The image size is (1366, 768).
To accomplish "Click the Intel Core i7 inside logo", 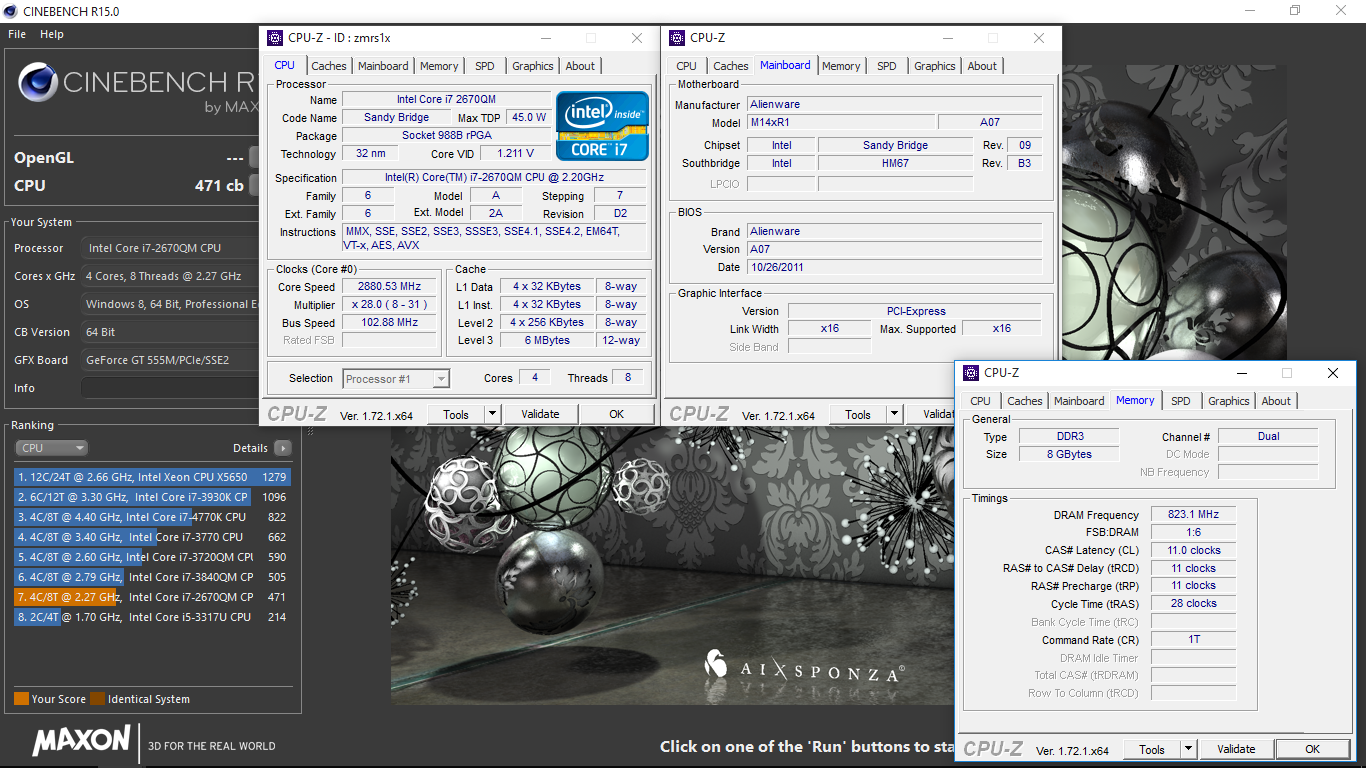I will (x=600, y=126).
